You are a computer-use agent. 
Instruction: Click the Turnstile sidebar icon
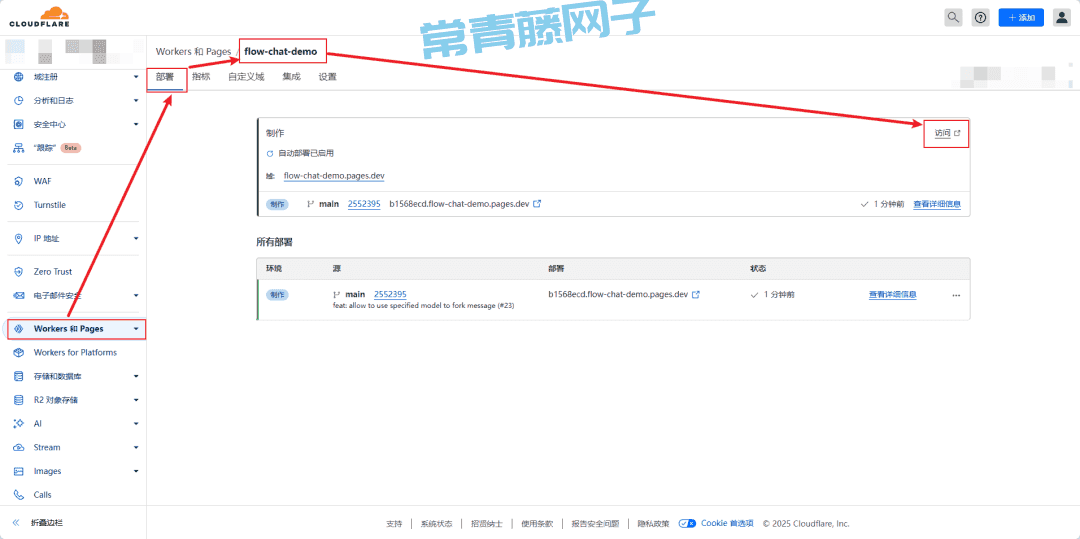19,205
